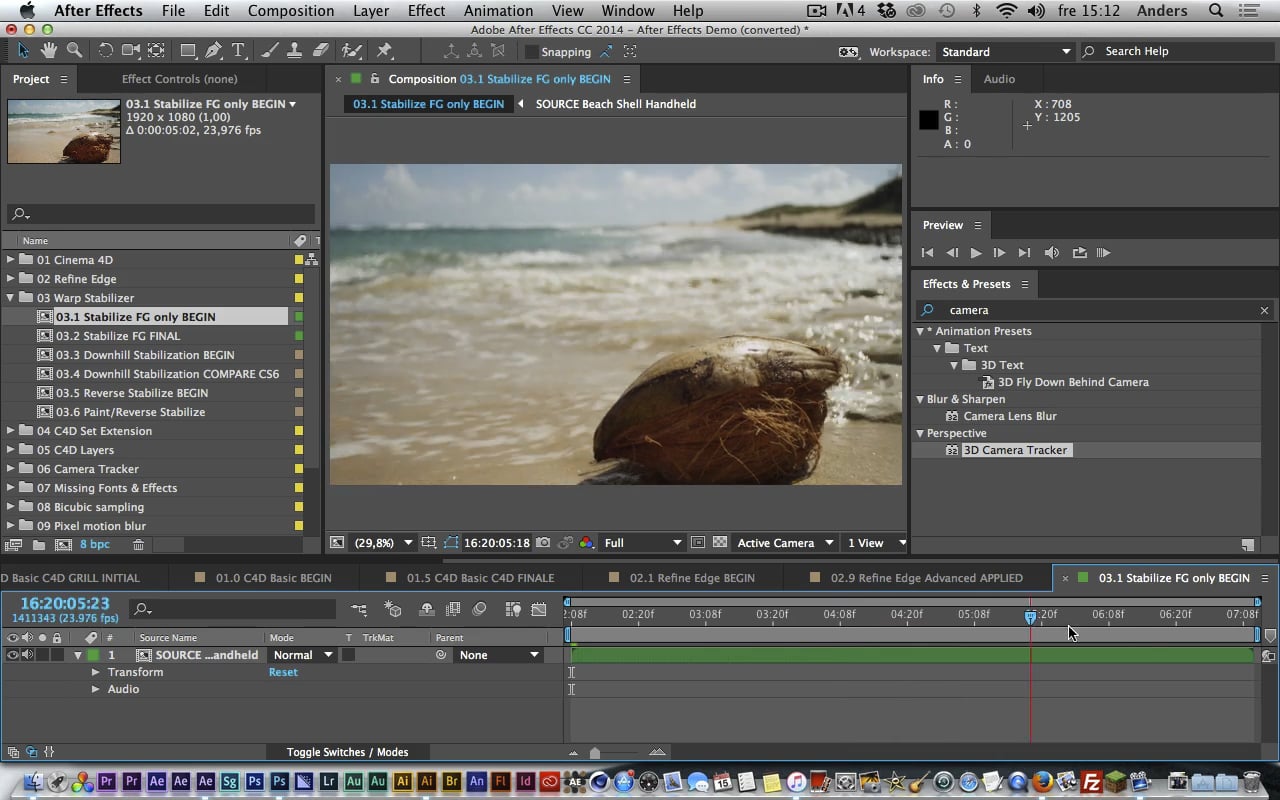
Task: Take snapshot with camera icon in viewer
Action: [543, 543]
